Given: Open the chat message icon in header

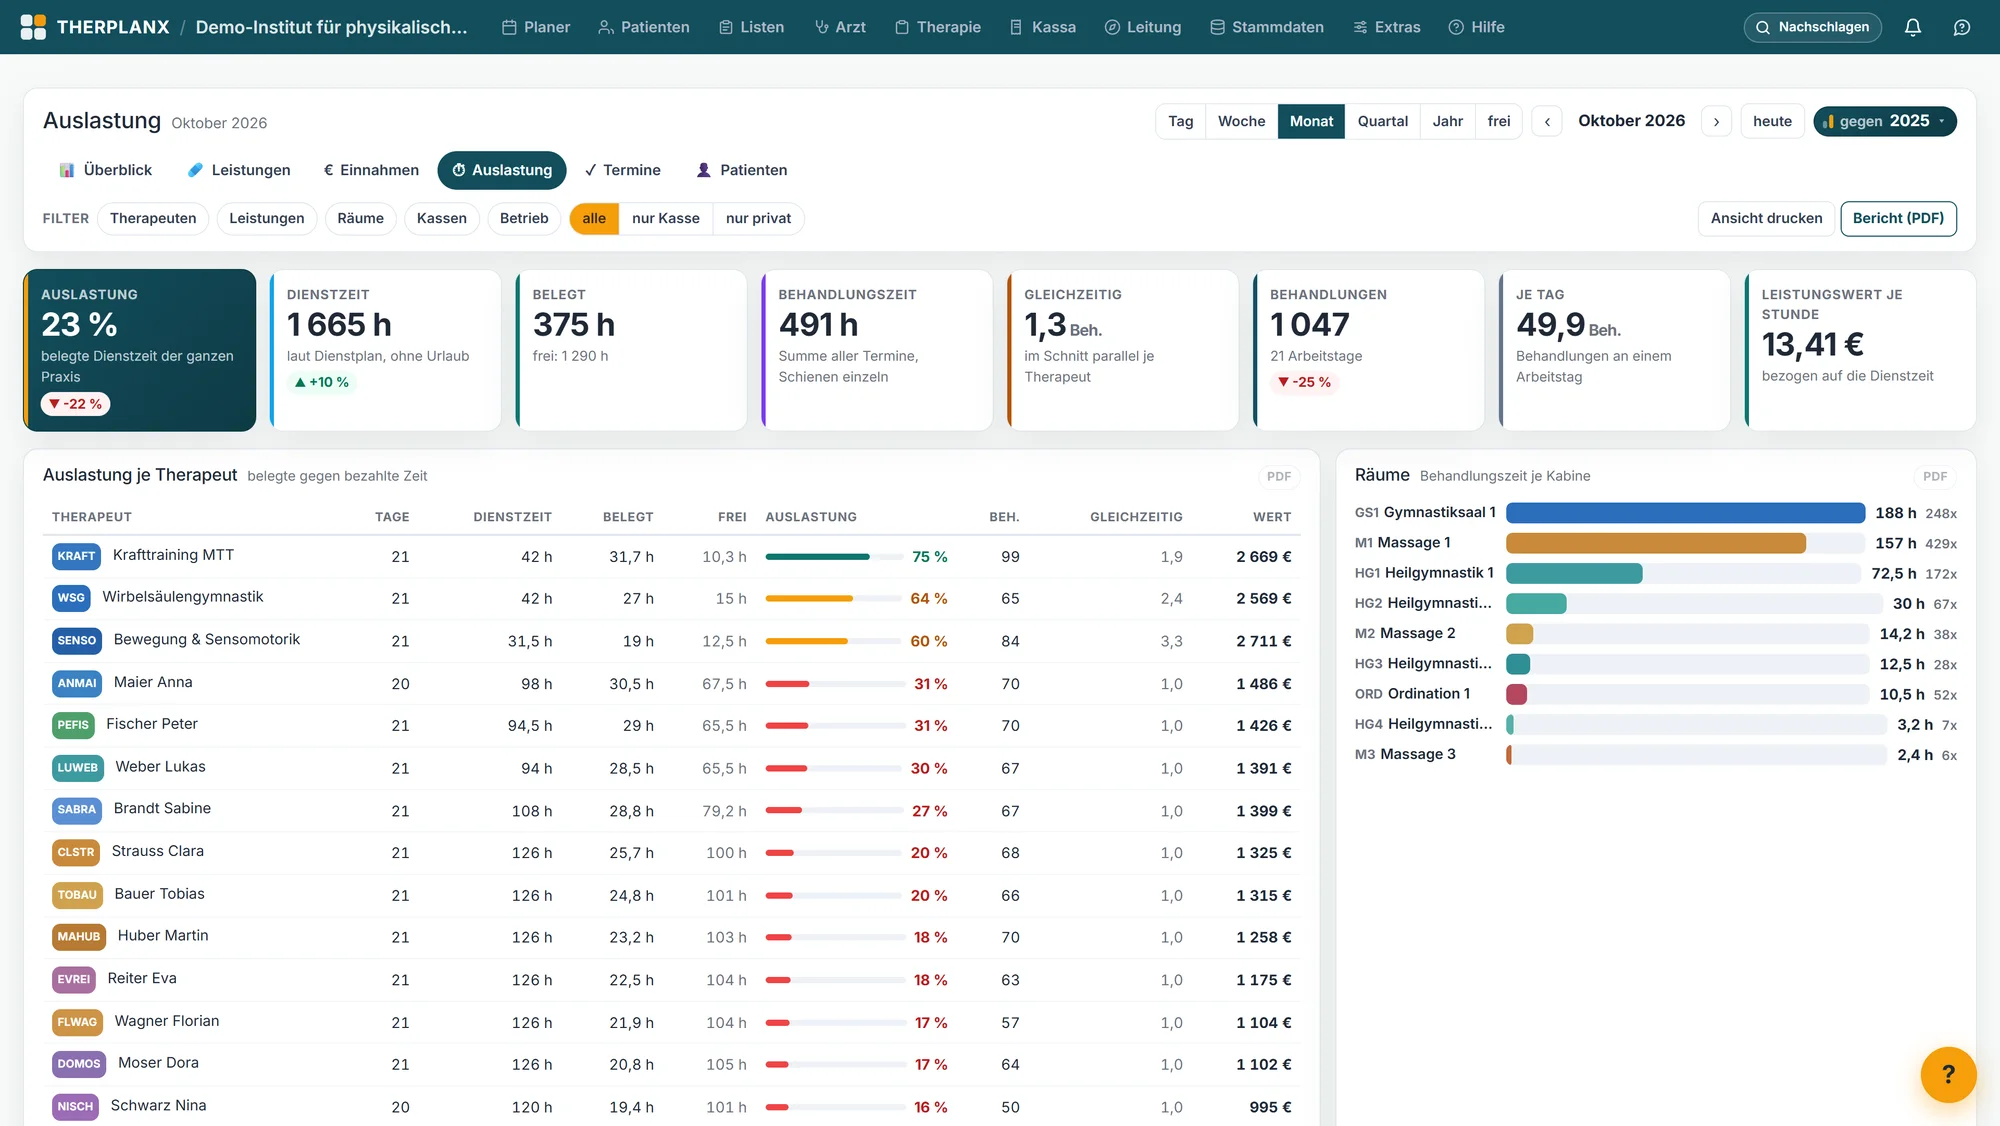Looking at the screenshot, I should click(1962, 27).
